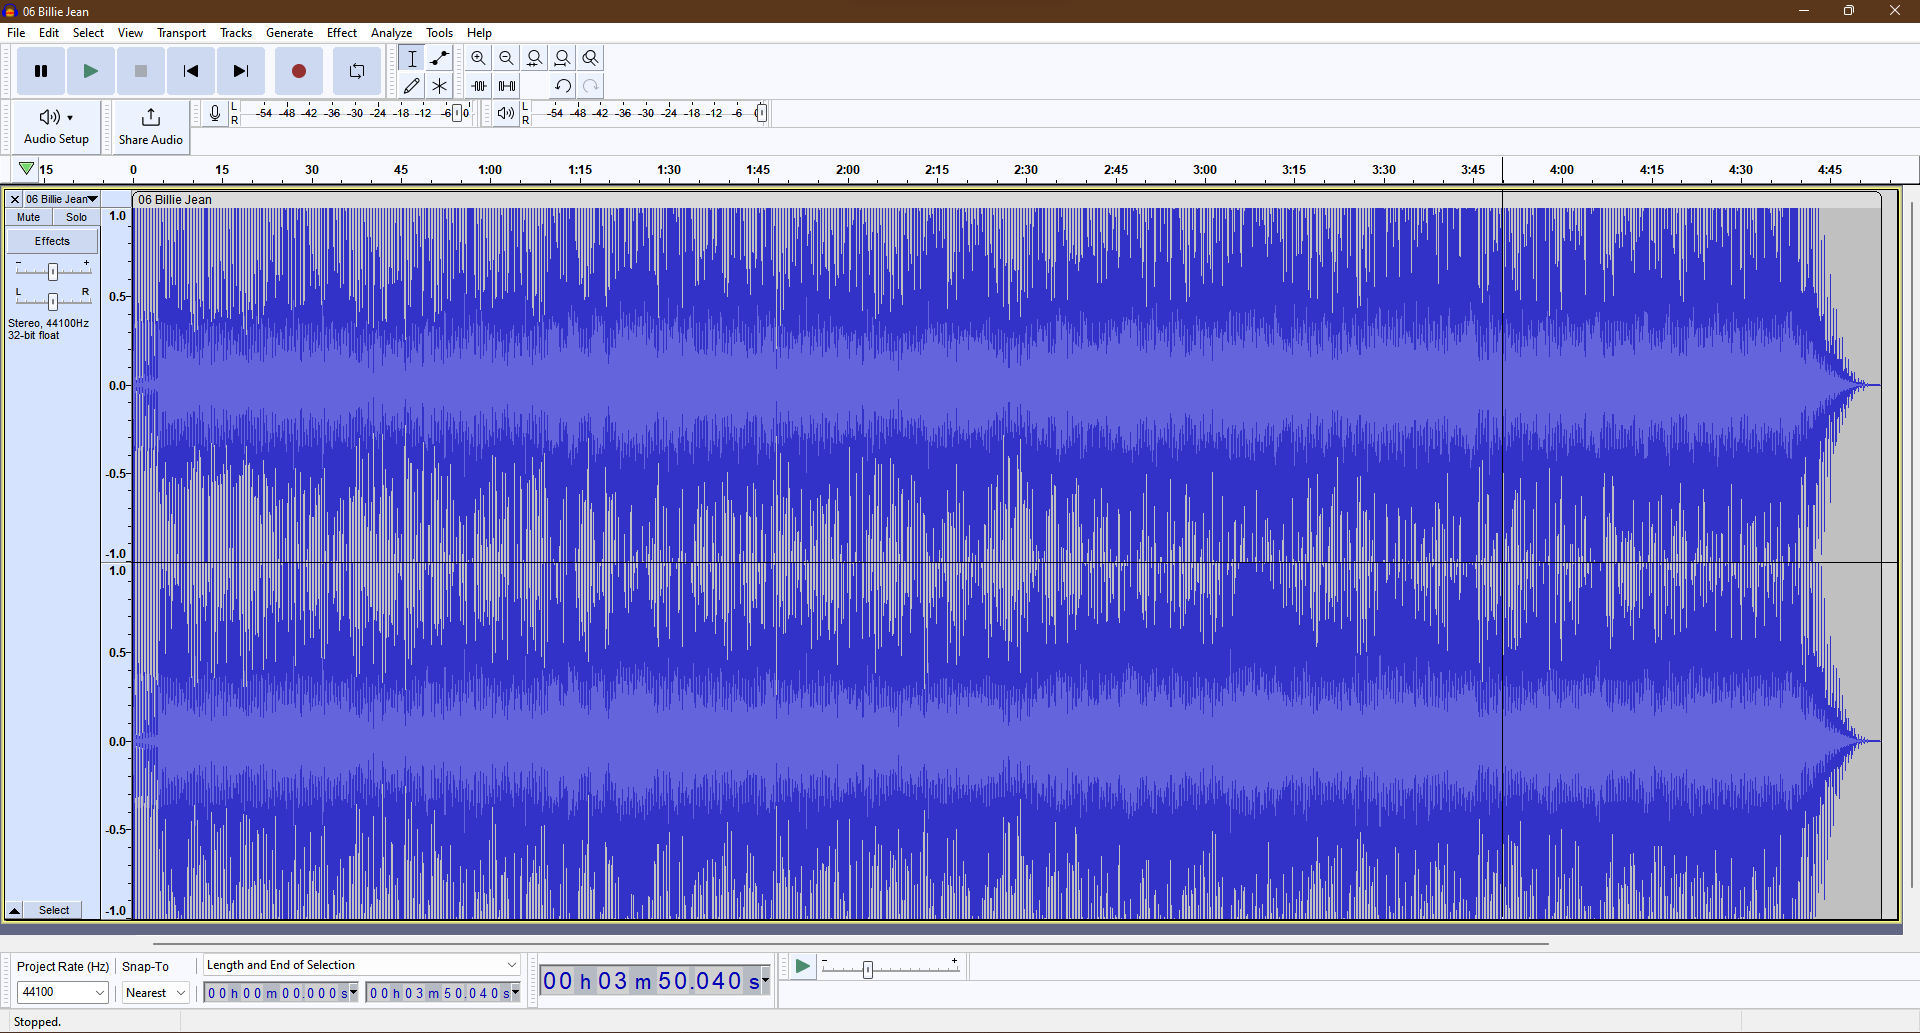Open the track Effects panel
The width and height of the screenshot is (1920, 1033).
(53, 241)
